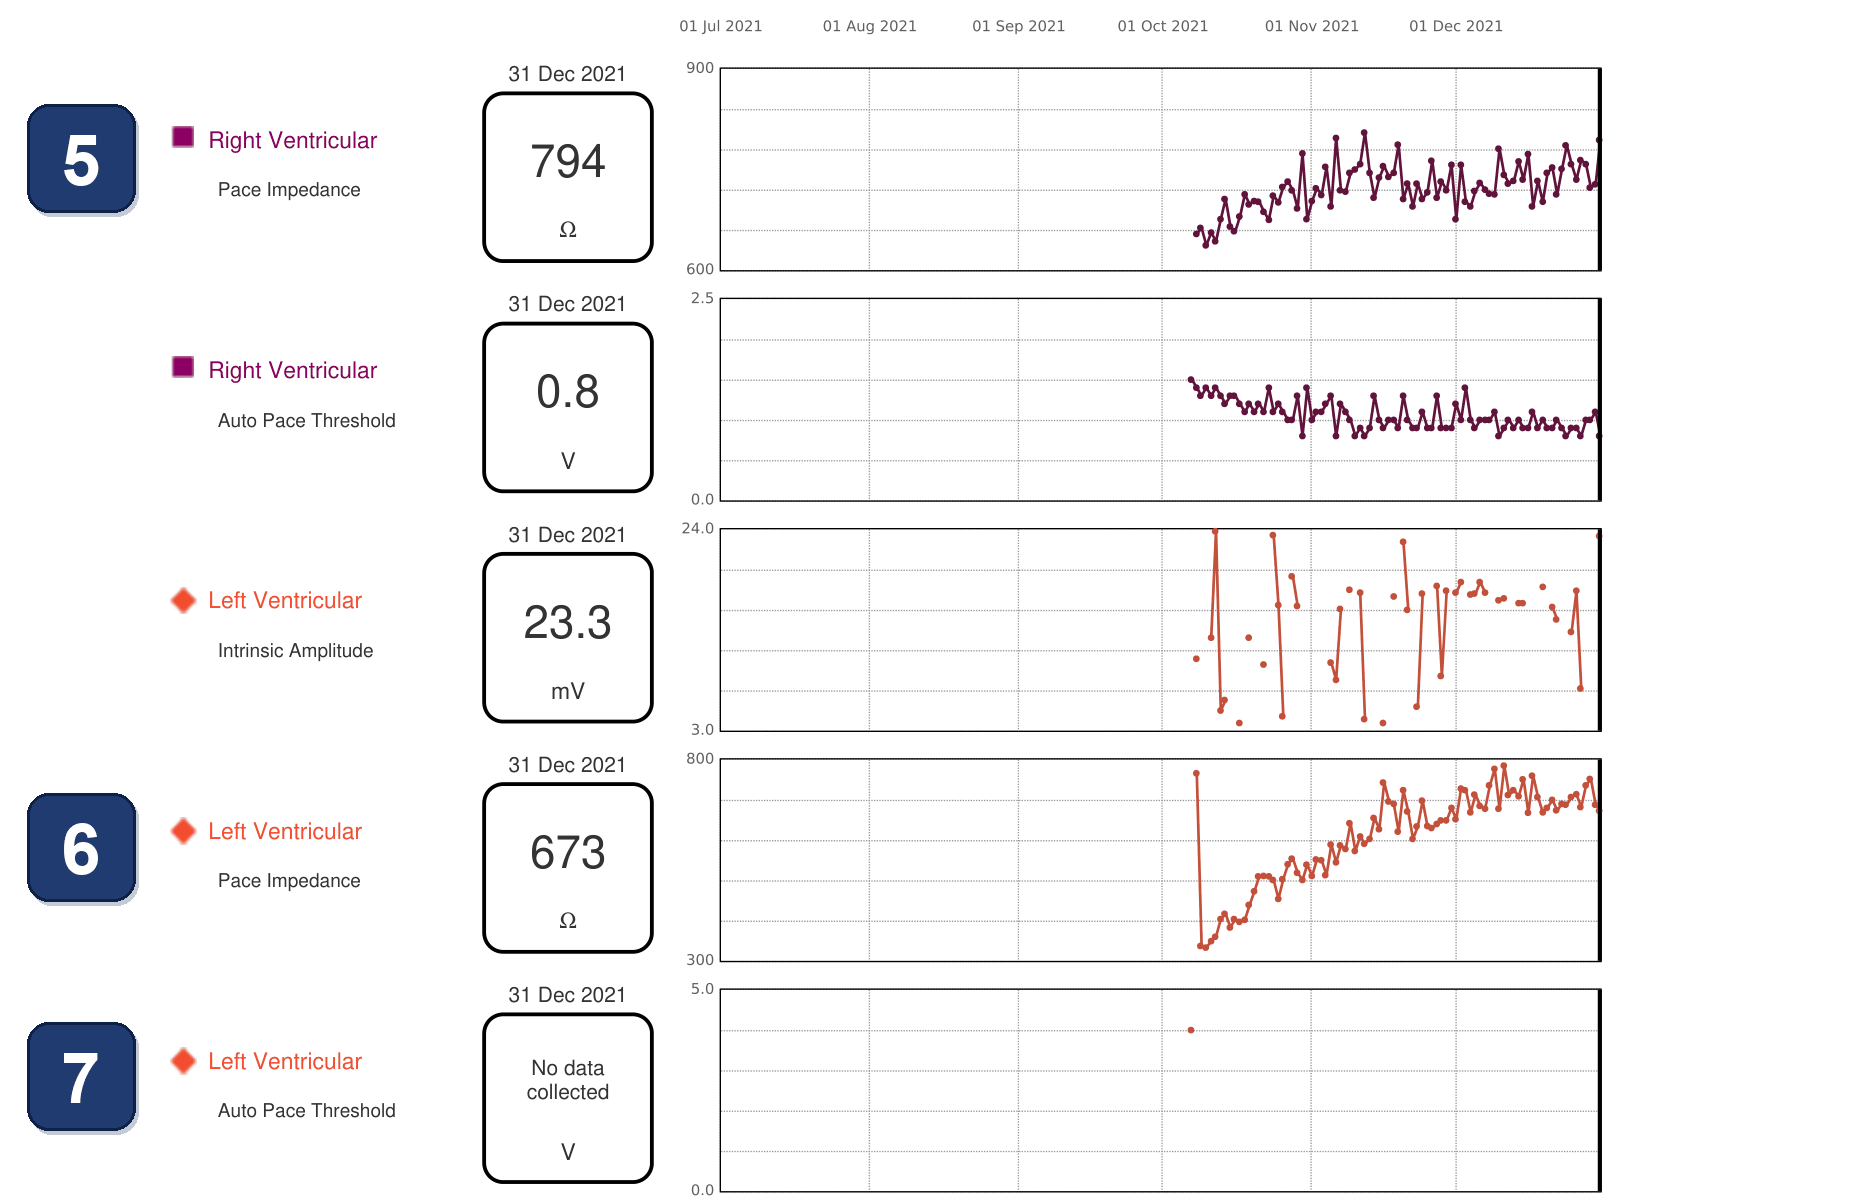Select the "01 Aug 2021" date axis label
Image resolution: width=1875 pixels, height=1203 pixels.
coord(870,26)
